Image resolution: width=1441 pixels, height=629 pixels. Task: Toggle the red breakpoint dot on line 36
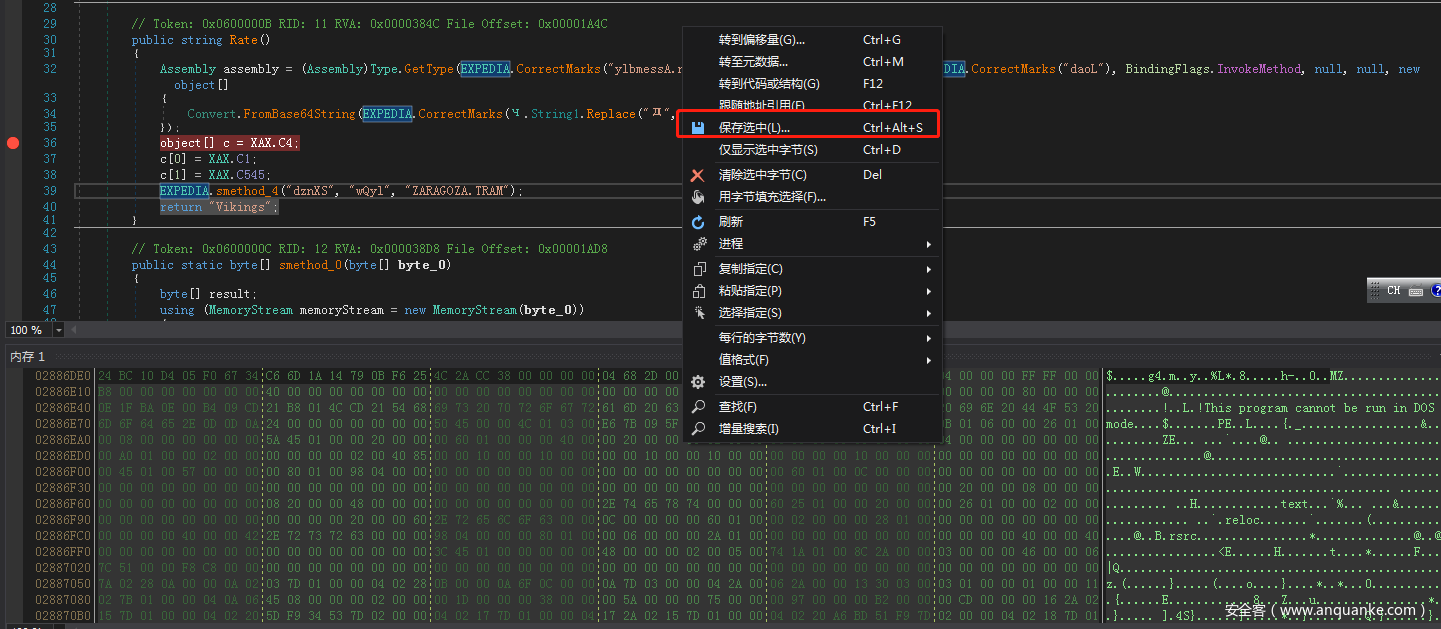(x=13, y=143)
